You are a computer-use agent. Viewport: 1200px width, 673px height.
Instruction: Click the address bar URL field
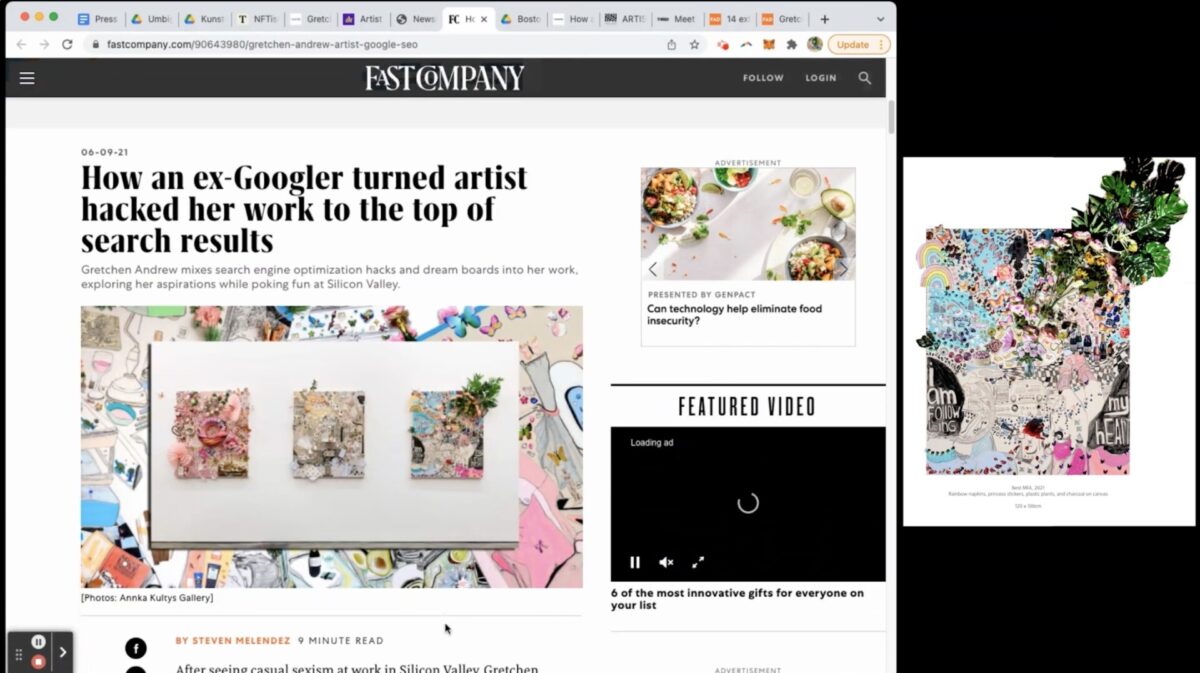point(380,45)
